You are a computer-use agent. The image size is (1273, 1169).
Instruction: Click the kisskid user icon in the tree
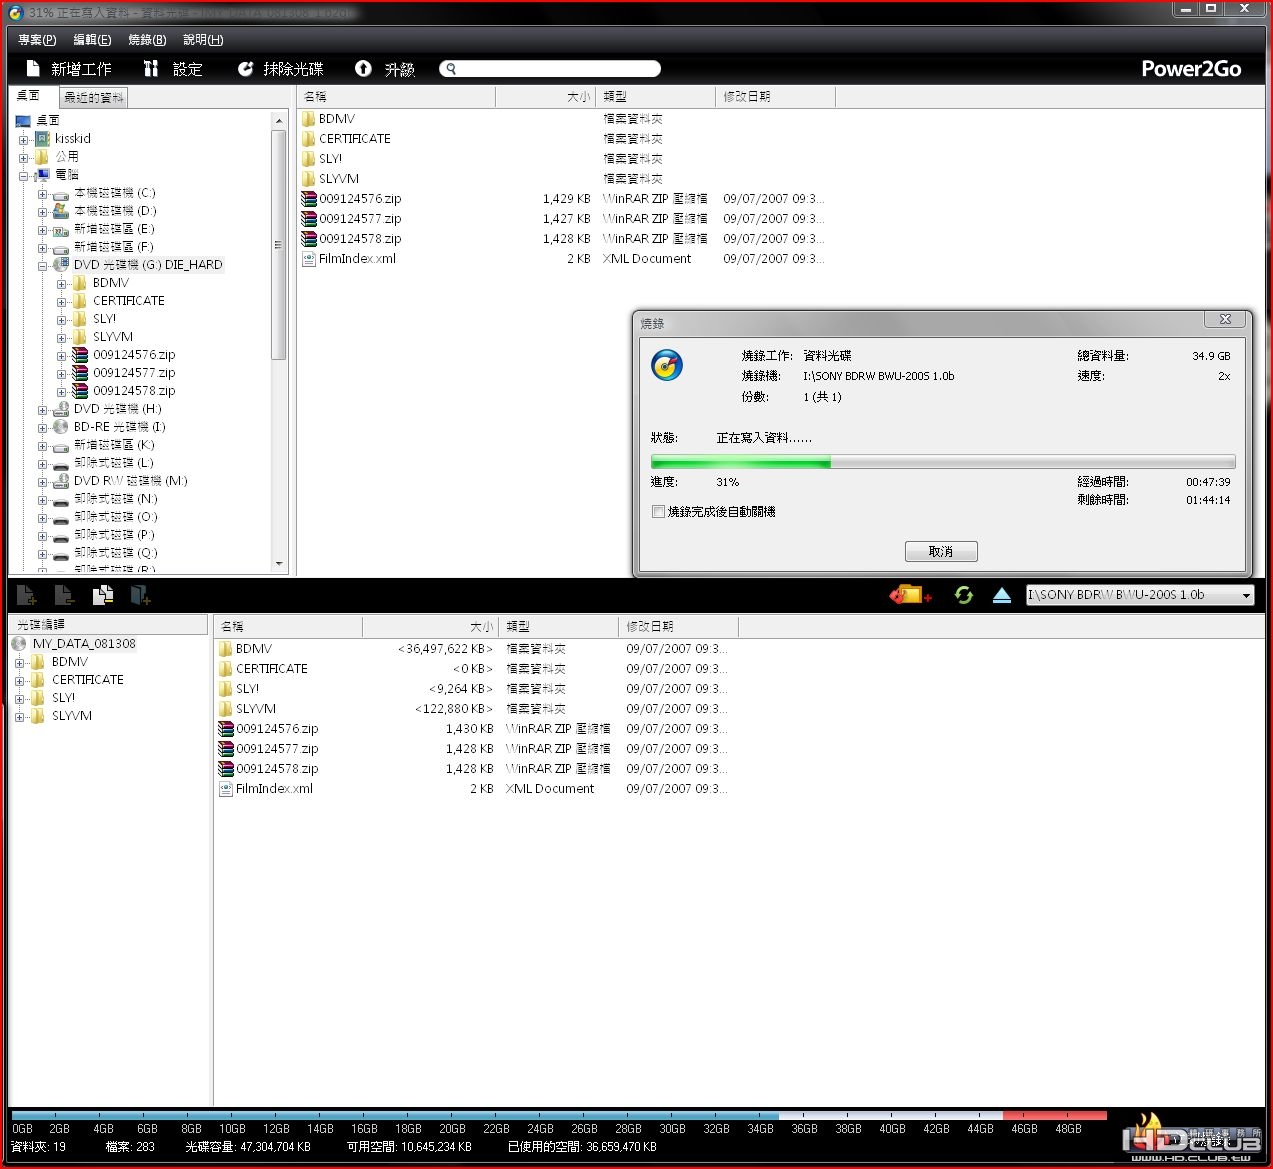(x=42, y=138)
